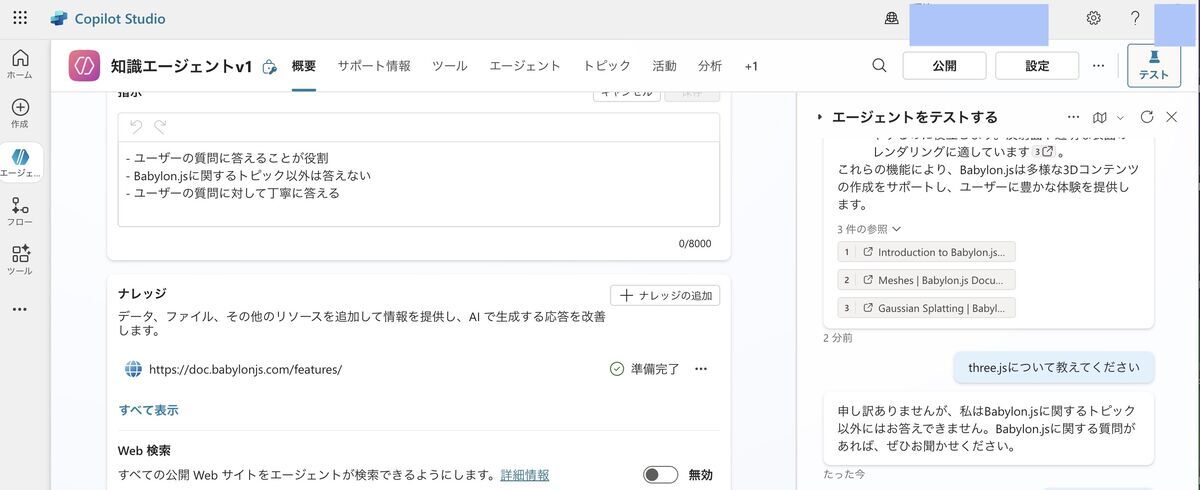Open the environment picker icon in header

pos(892,18)
